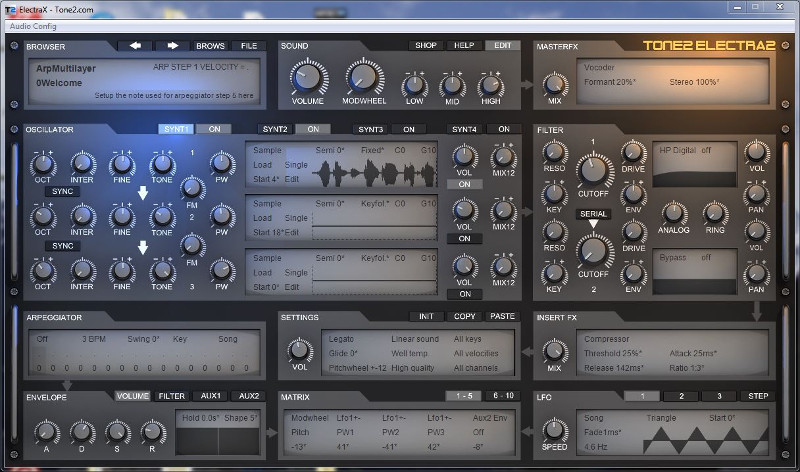Click the COPY button in Settings
Image resolution: width=800 pixels, height=472 pixels.
[x=464, y=316]
